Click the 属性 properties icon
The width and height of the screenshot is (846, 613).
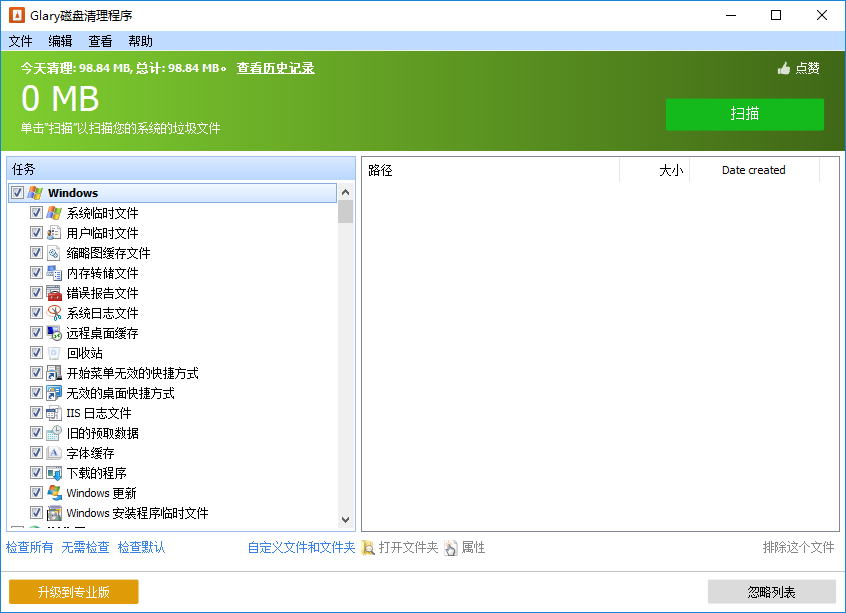[x=451, y=548]
